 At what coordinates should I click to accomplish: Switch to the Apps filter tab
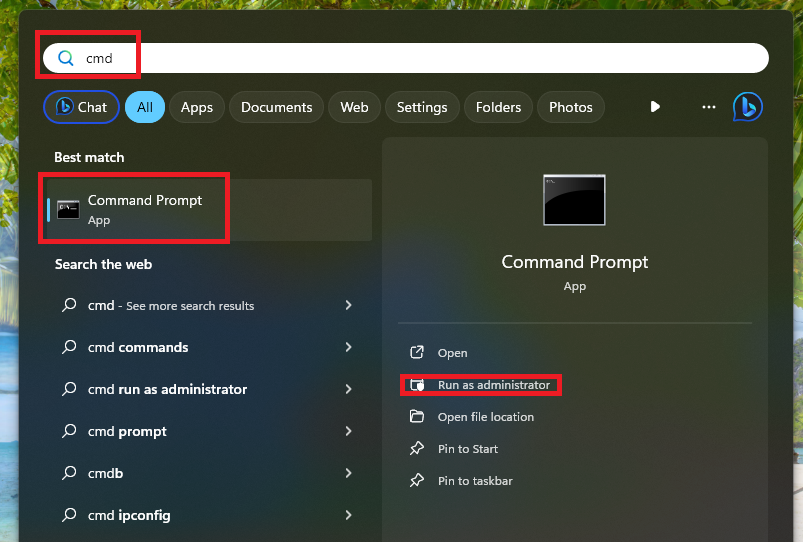197,107
